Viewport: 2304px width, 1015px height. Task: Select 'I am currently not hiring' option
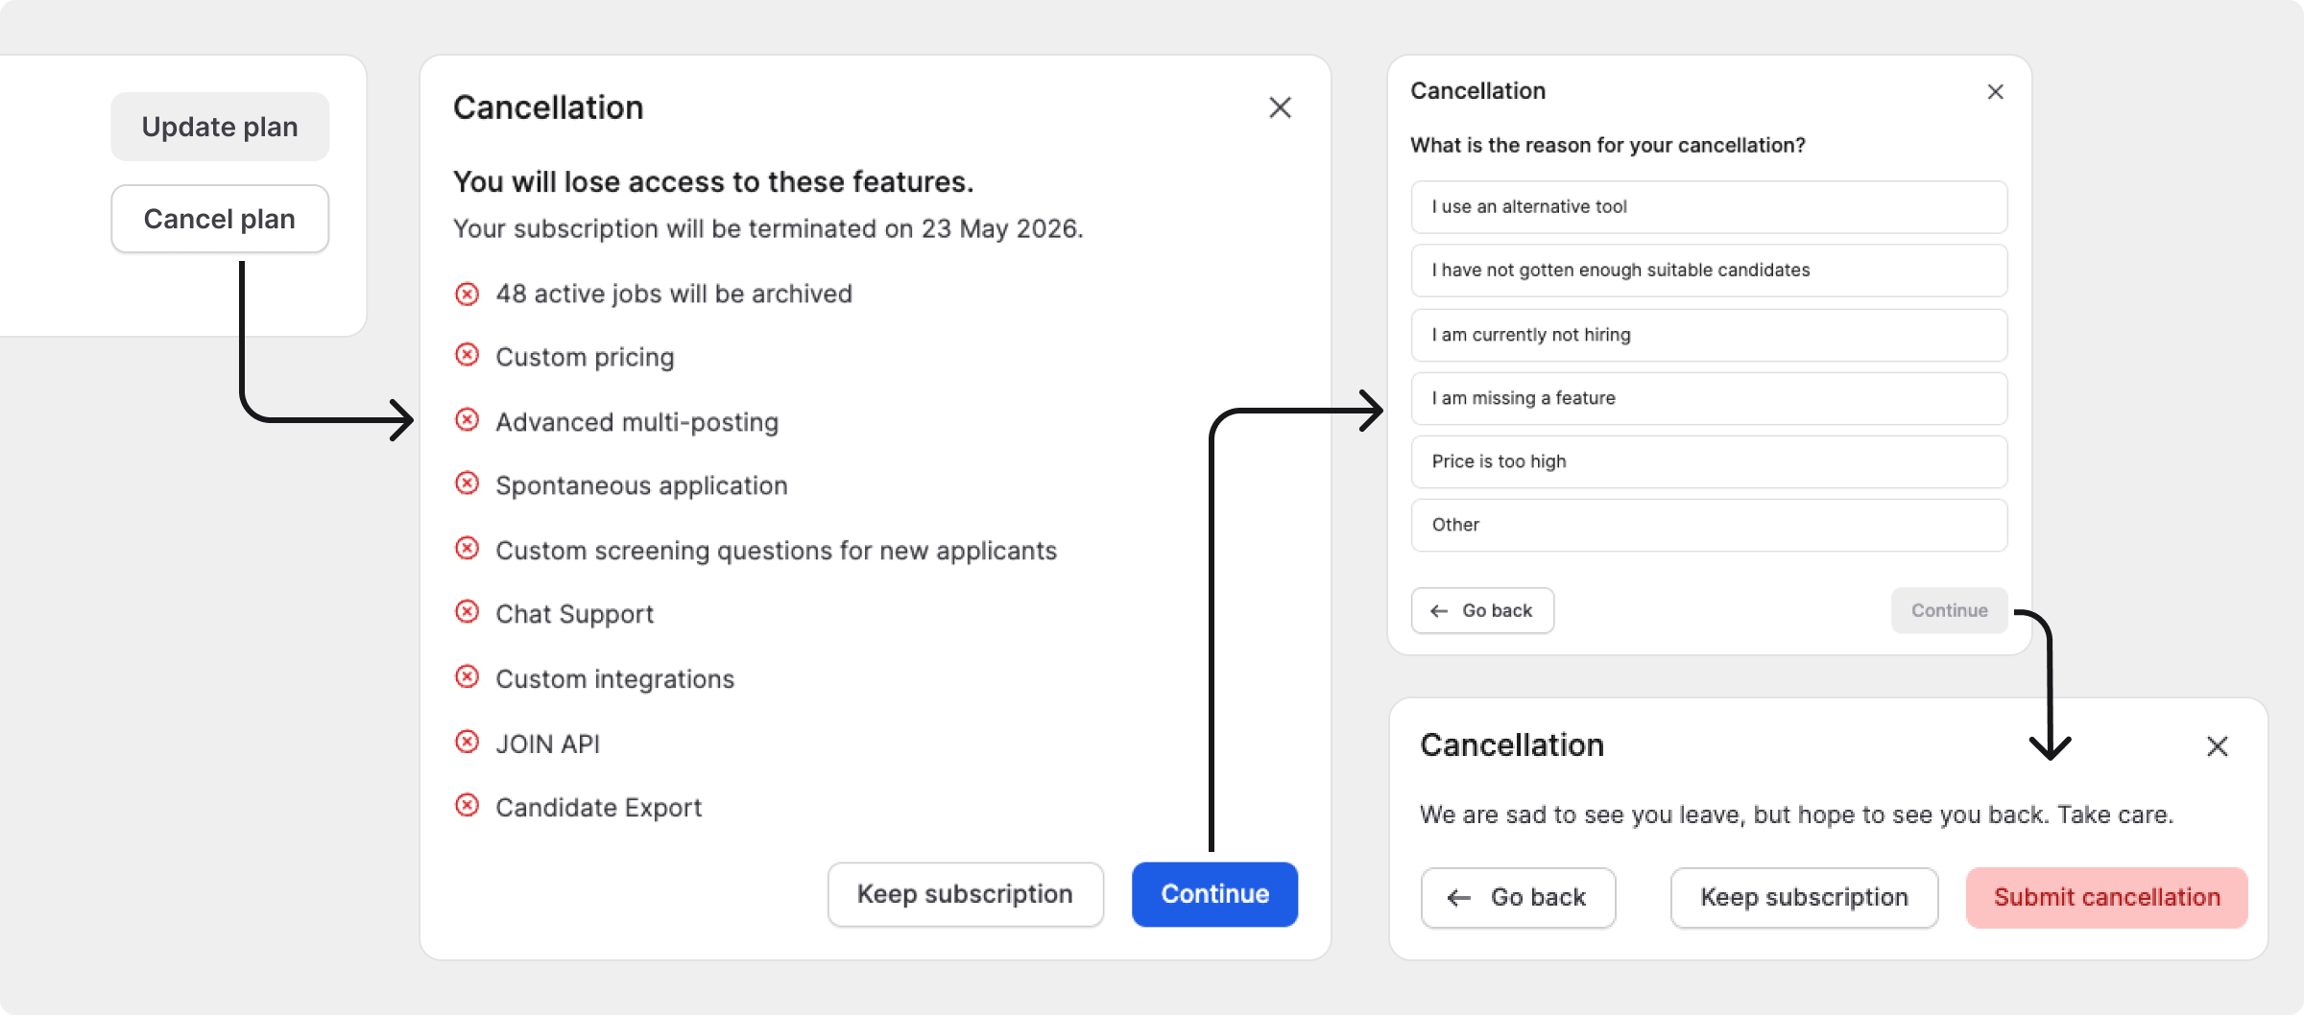(1708, 335)
